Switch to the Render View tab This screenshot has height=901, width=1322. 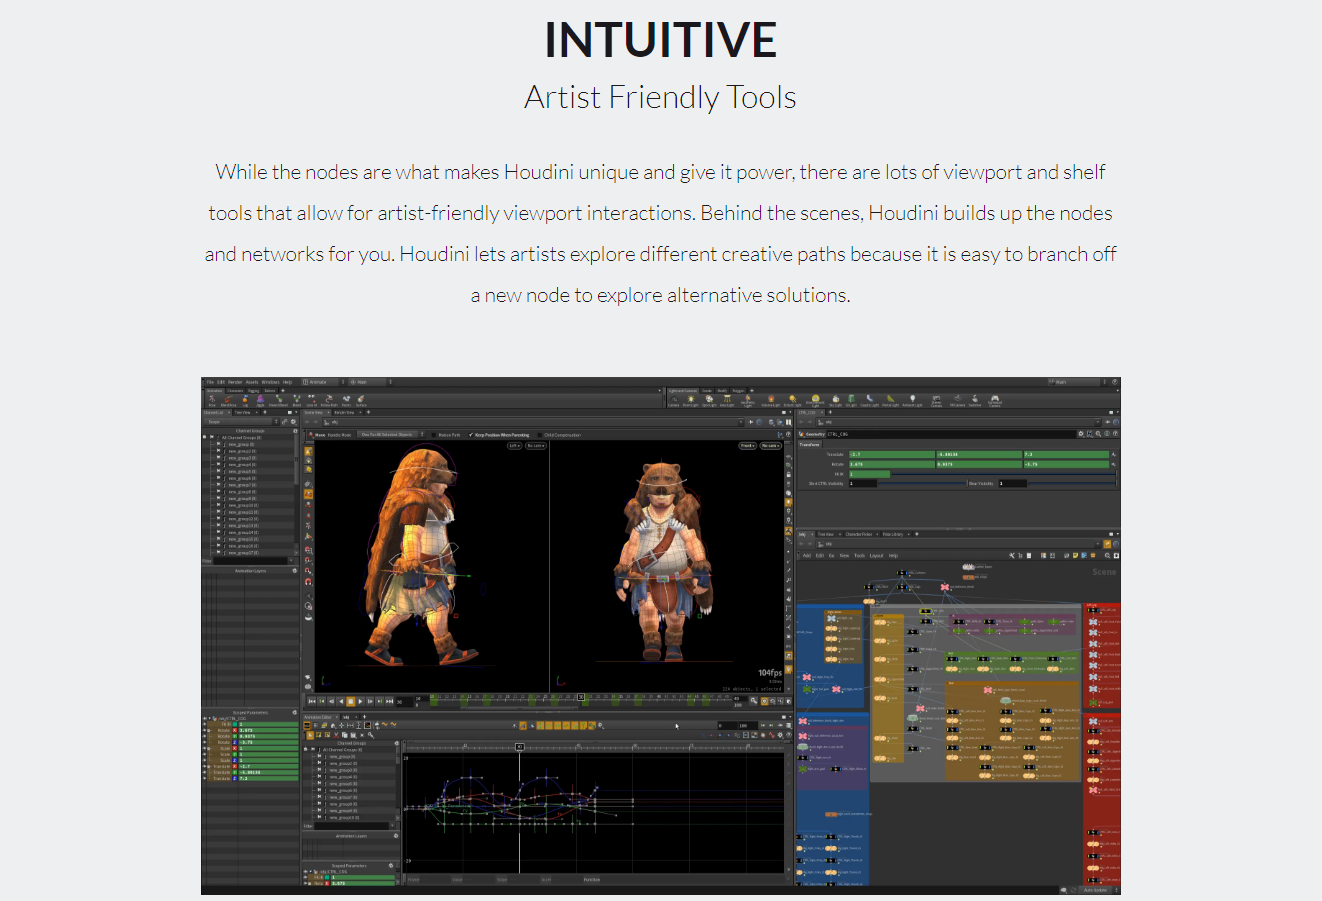[343, 412]
